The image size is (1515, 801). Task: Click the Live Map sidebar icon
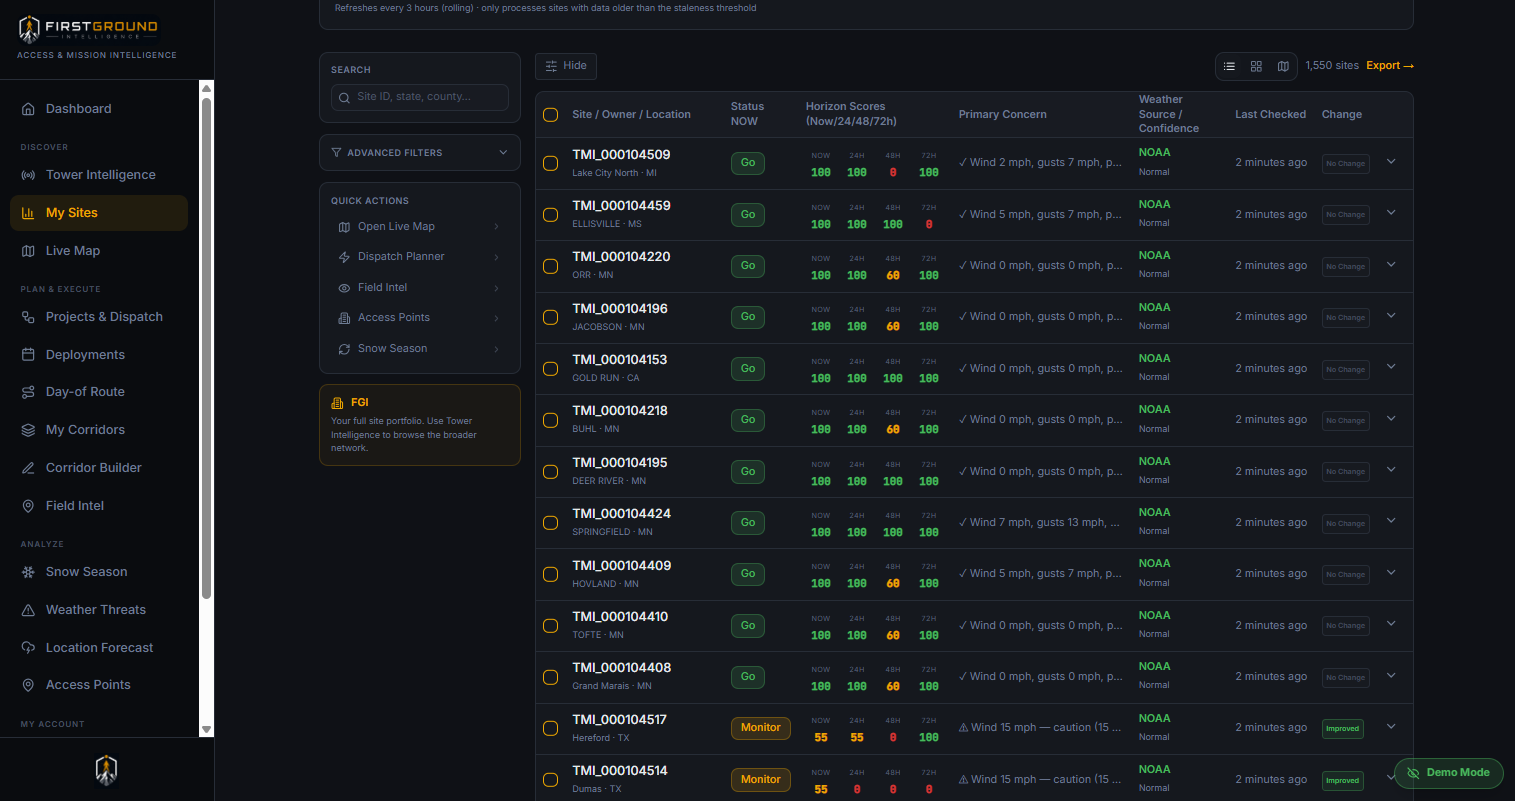tap(28, 251)
